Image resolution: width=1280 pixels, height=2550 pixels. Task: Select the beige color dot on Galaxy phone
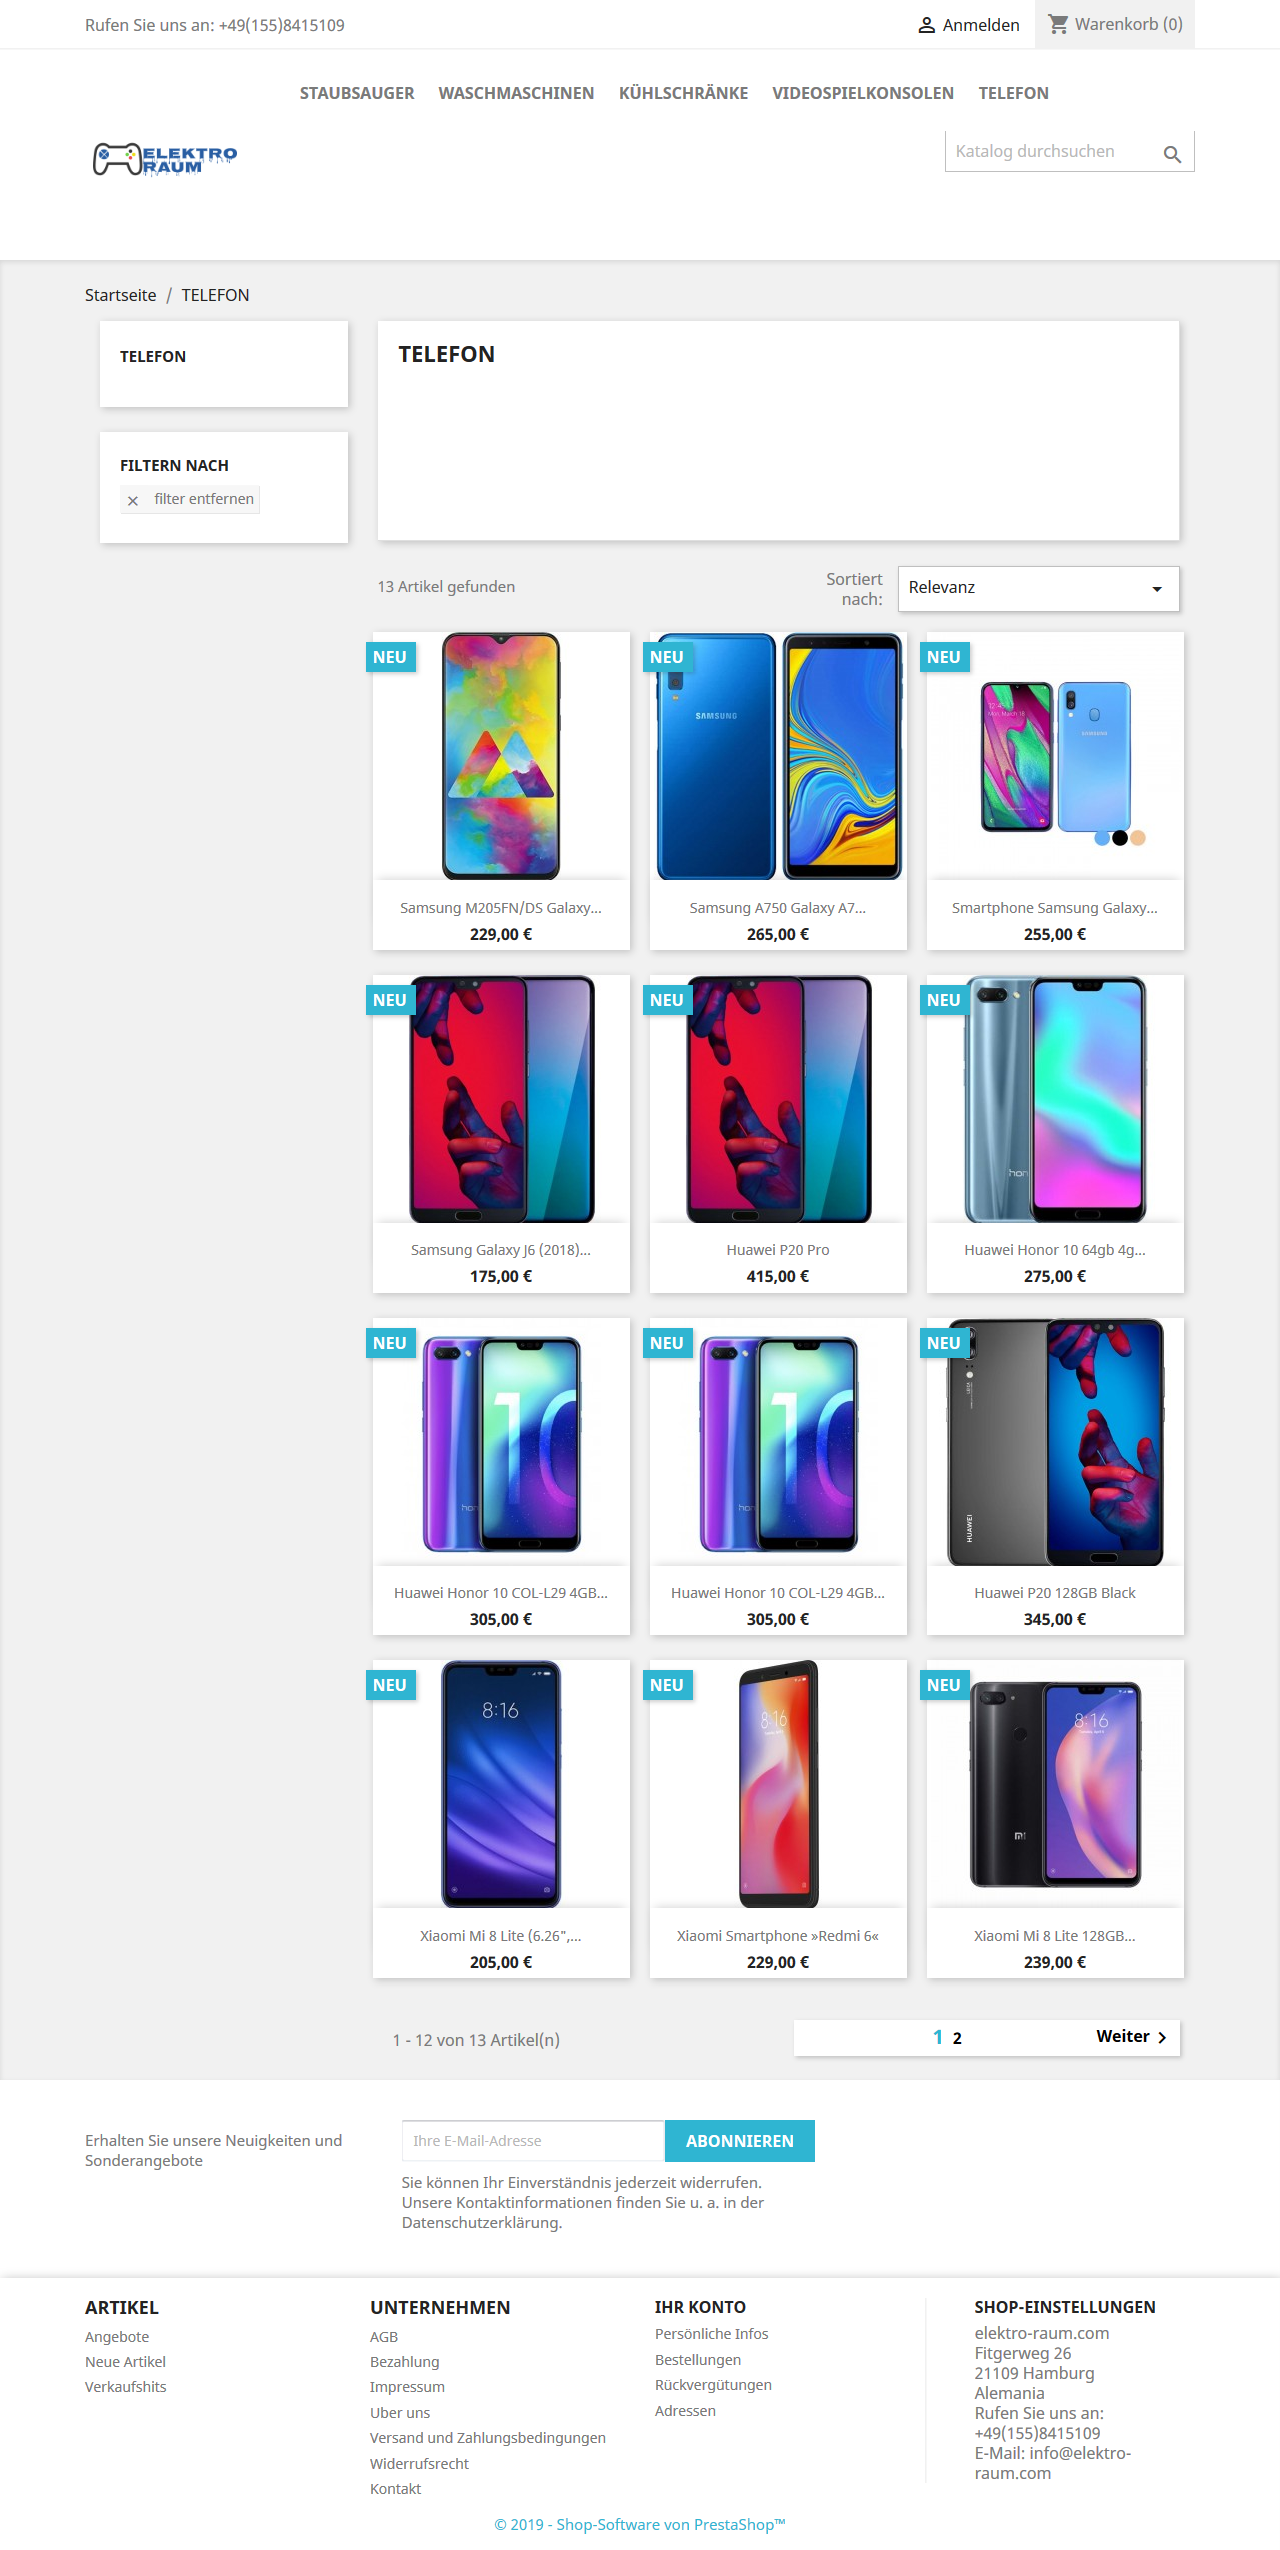coord(1138,838)
